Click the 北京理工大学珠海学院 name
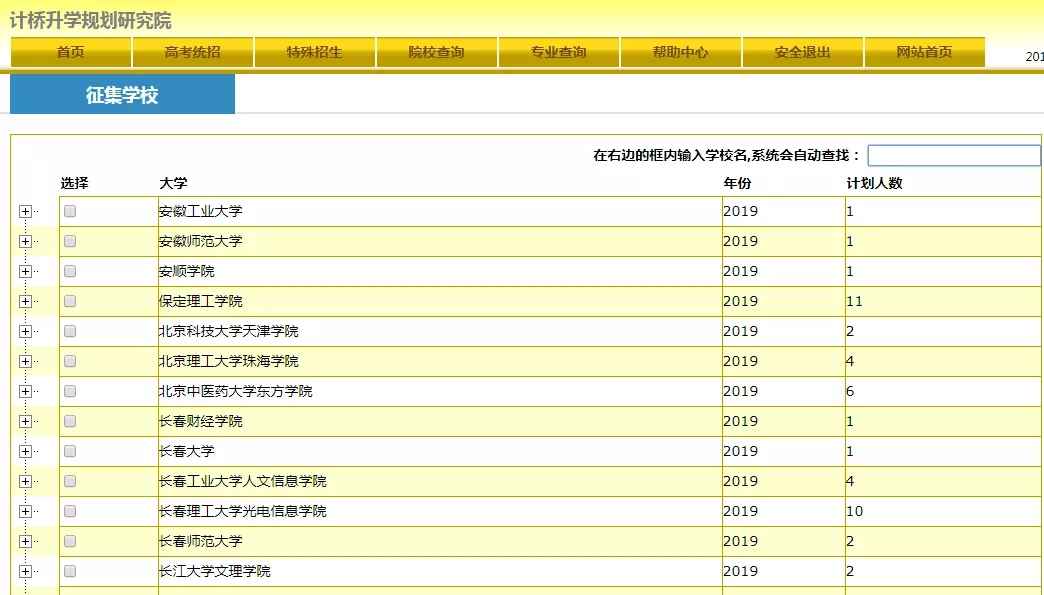Screen dimensions: 1044x595 click(x=228, y=361)
